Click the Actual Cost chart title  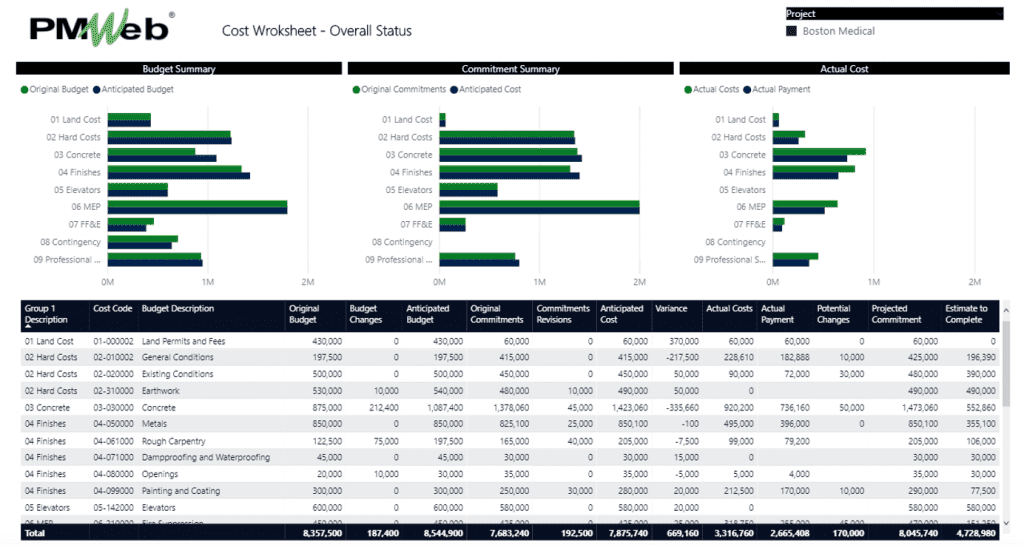point(844,69)
